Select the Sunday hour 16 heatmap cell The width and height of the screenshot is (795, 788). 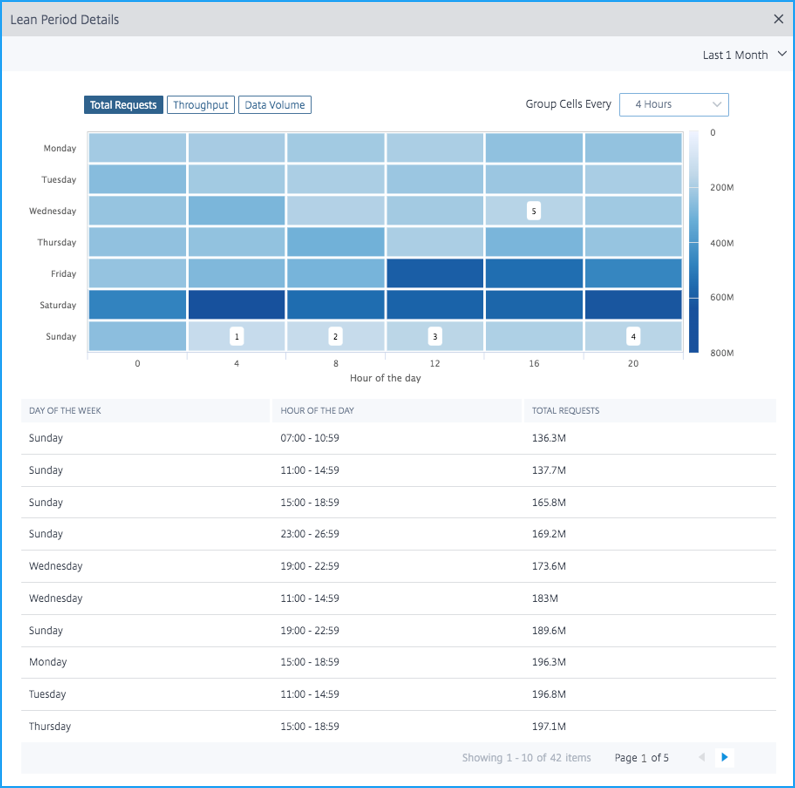[x=533, y=336]
